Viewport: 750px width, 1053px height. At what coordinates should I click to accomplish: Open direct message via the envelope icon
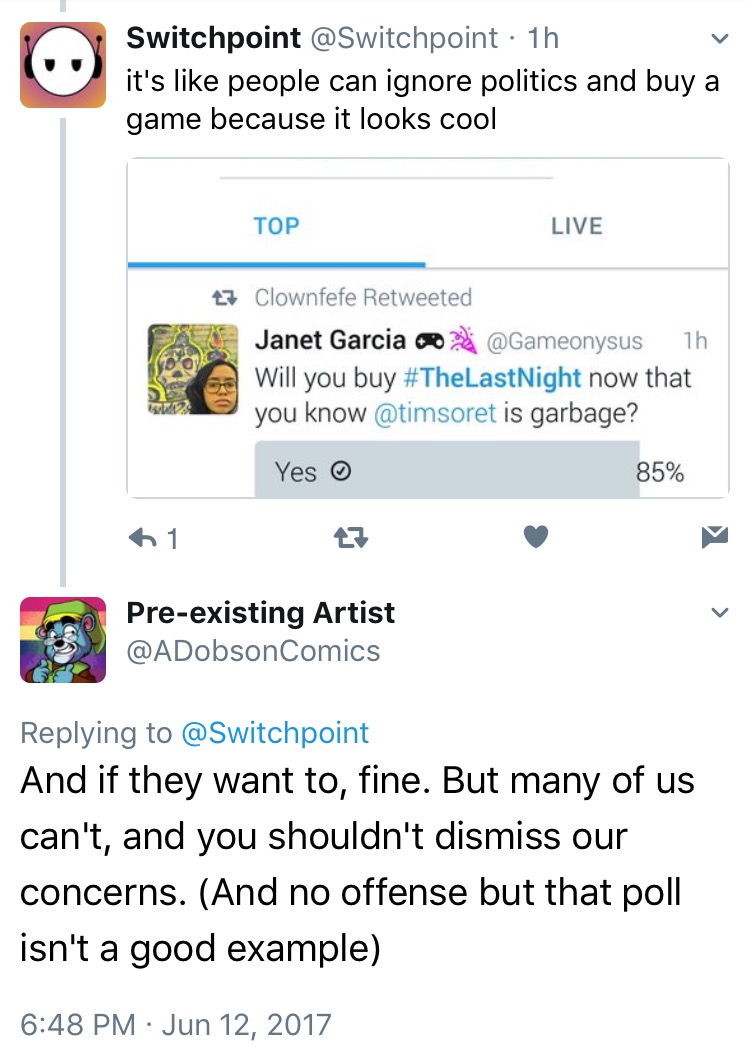click(x=715, y=537)
